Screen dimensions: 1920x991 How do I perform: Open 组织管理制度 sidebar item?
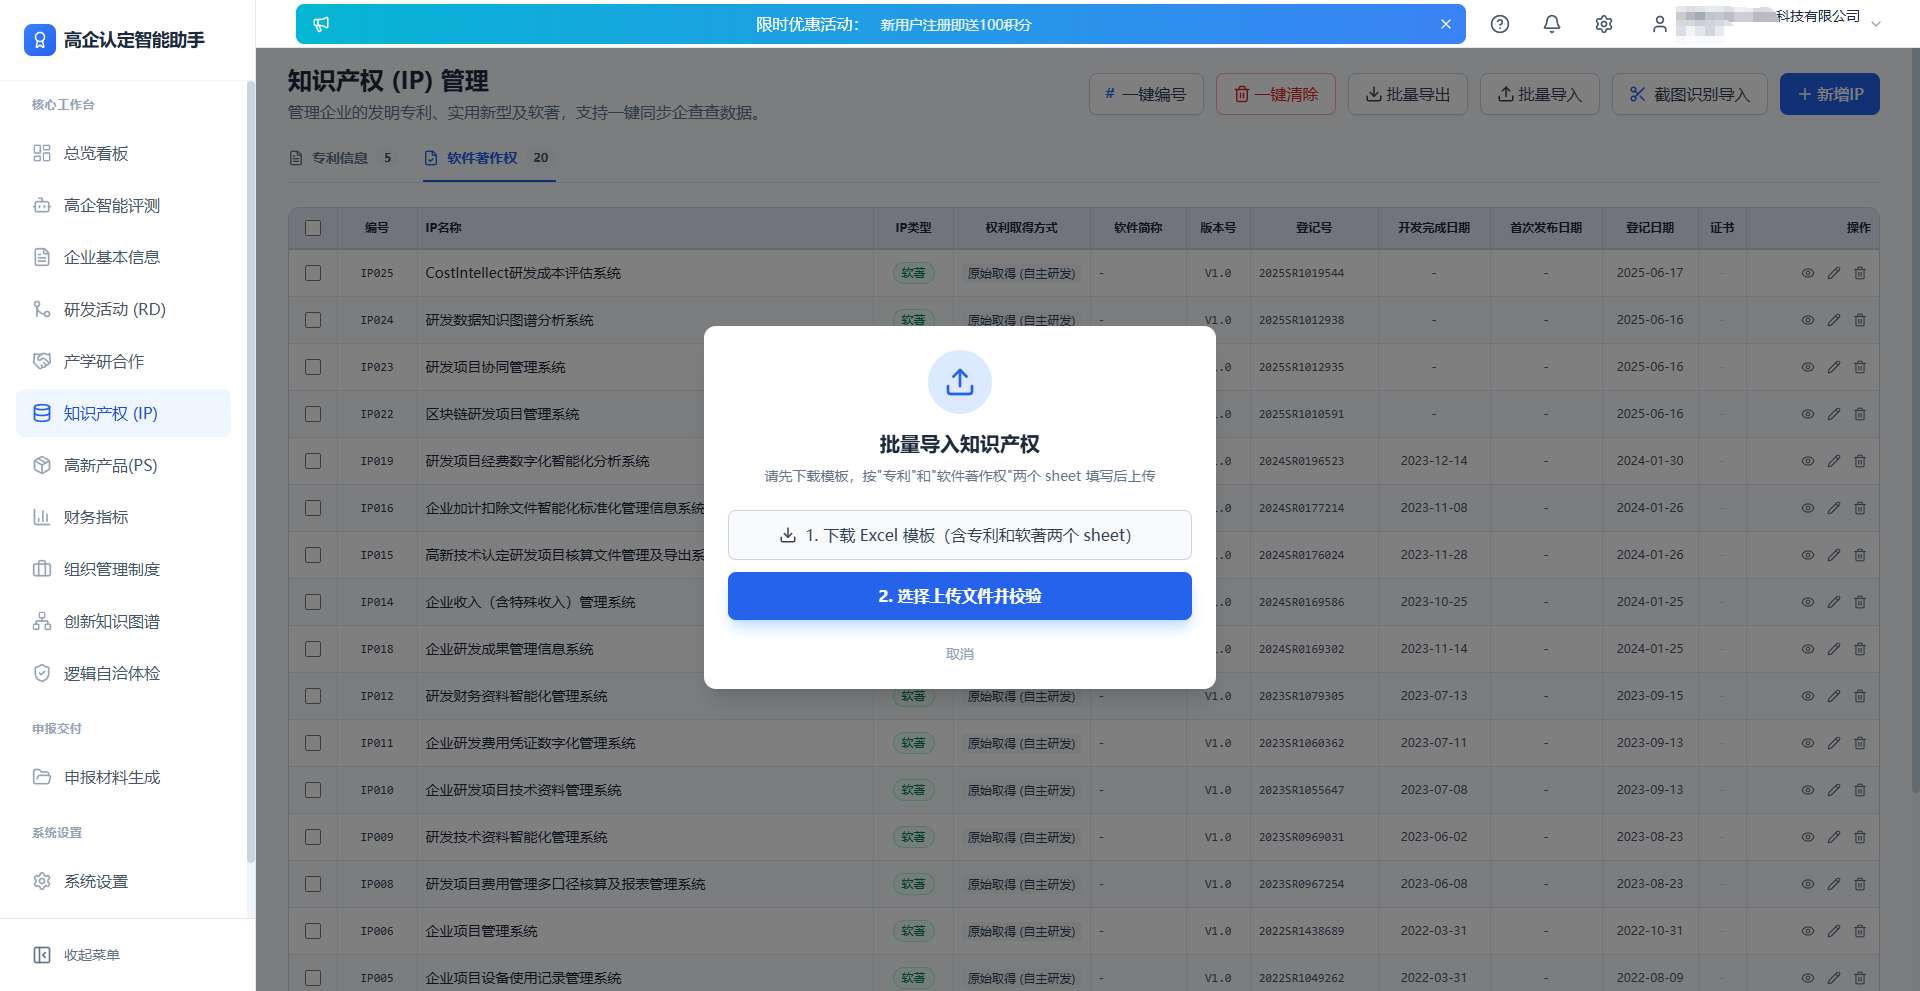(123, 569)
